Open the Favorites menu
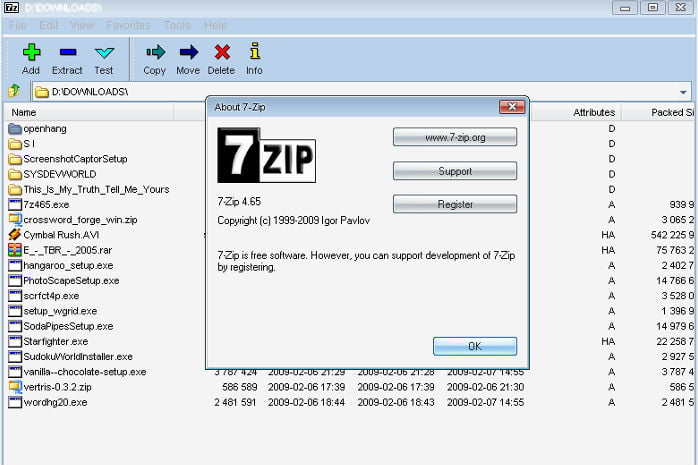The width and height of the screenshot is (698, 465). (x=128, y=25)
